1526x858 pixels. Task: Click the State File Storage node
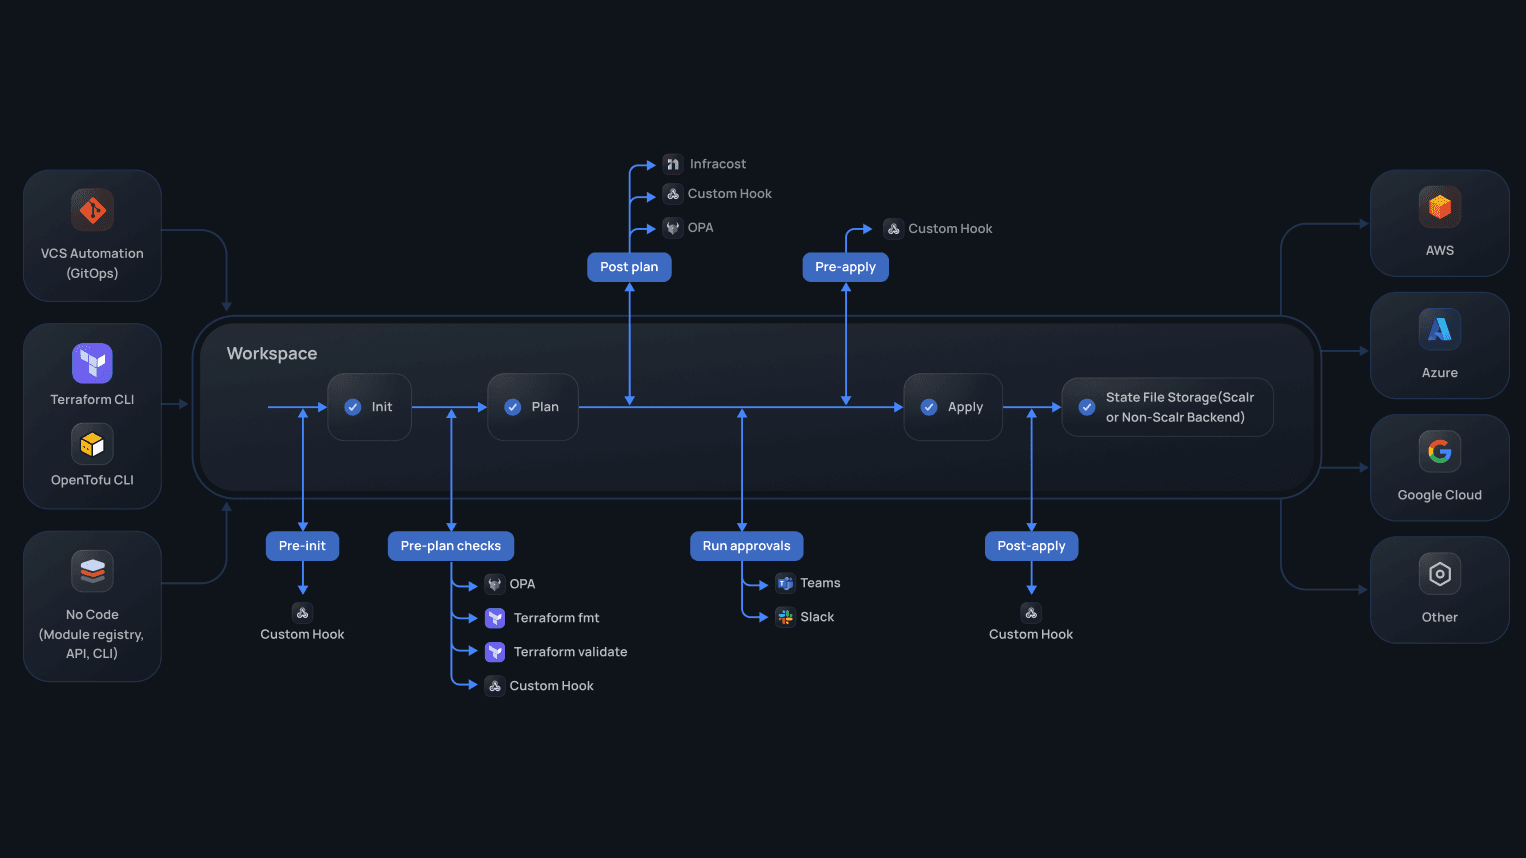click(x=1167, y=407)
